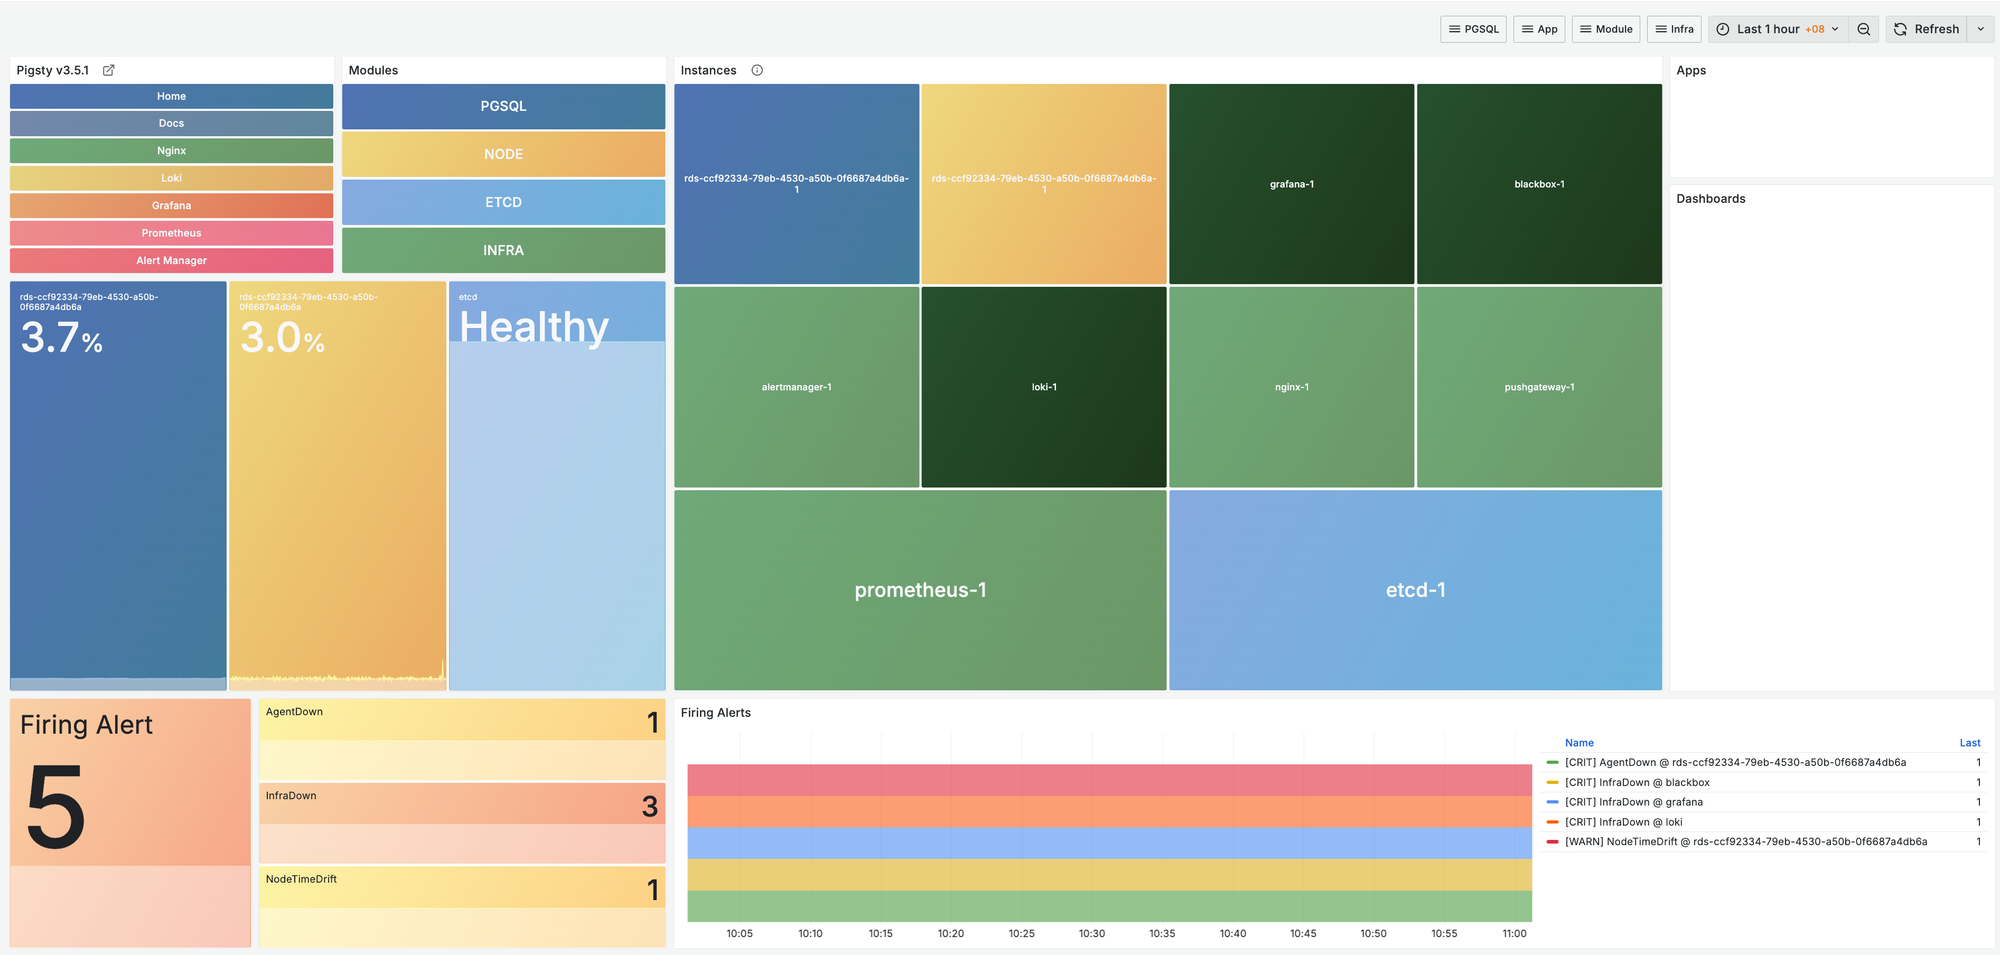This screenshot has height=955, width=2000.
Task: Open the prometheus-1 instance tile
Action: tap(920, 590)
